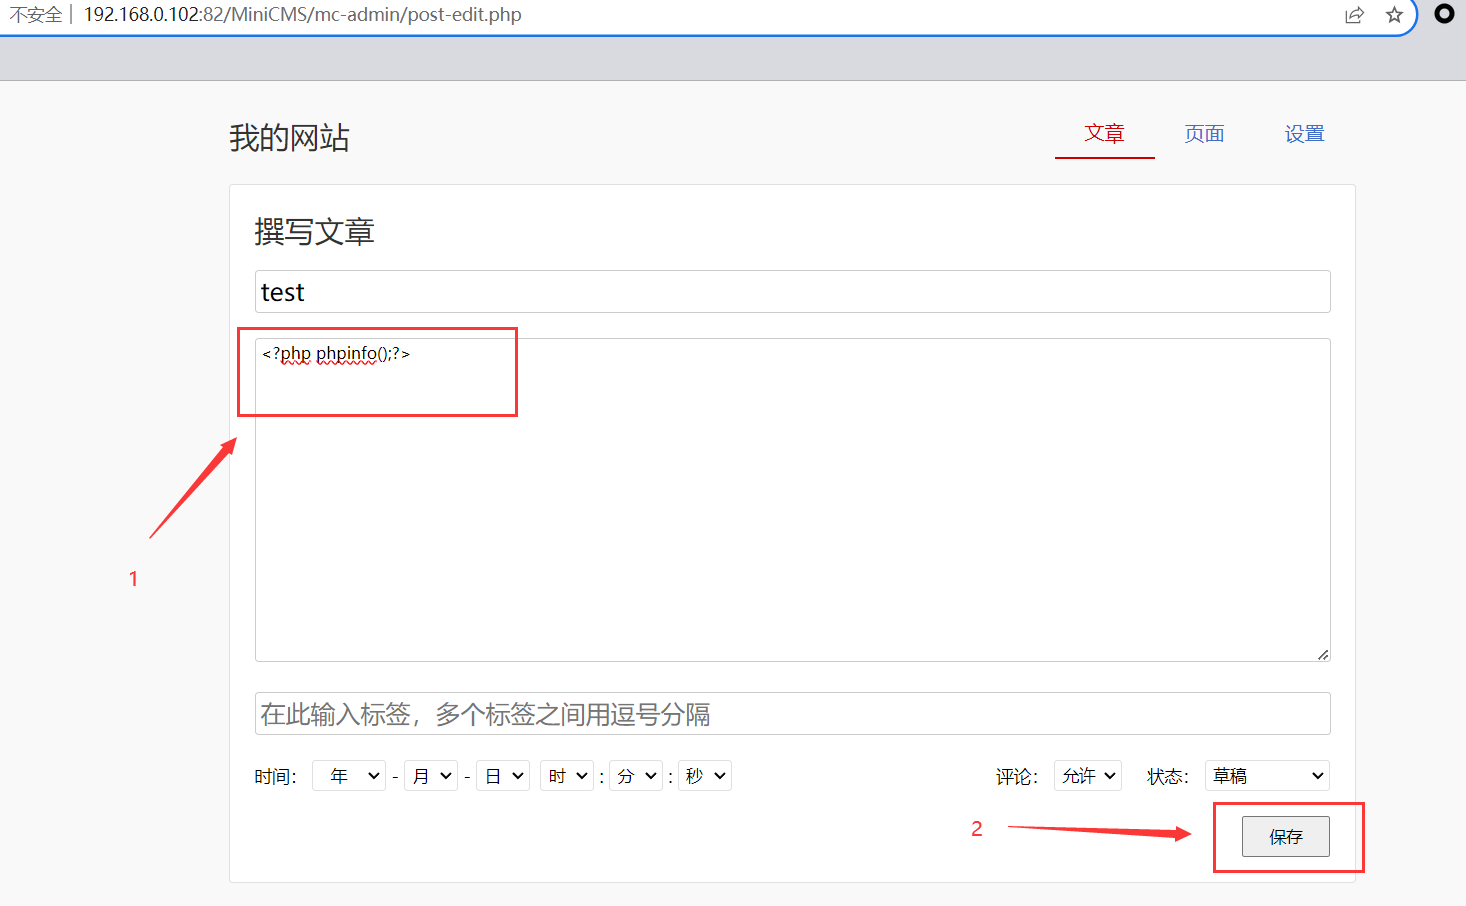Focus the article title field containing test
The image size is (1466, 906).
click(793, 292)
